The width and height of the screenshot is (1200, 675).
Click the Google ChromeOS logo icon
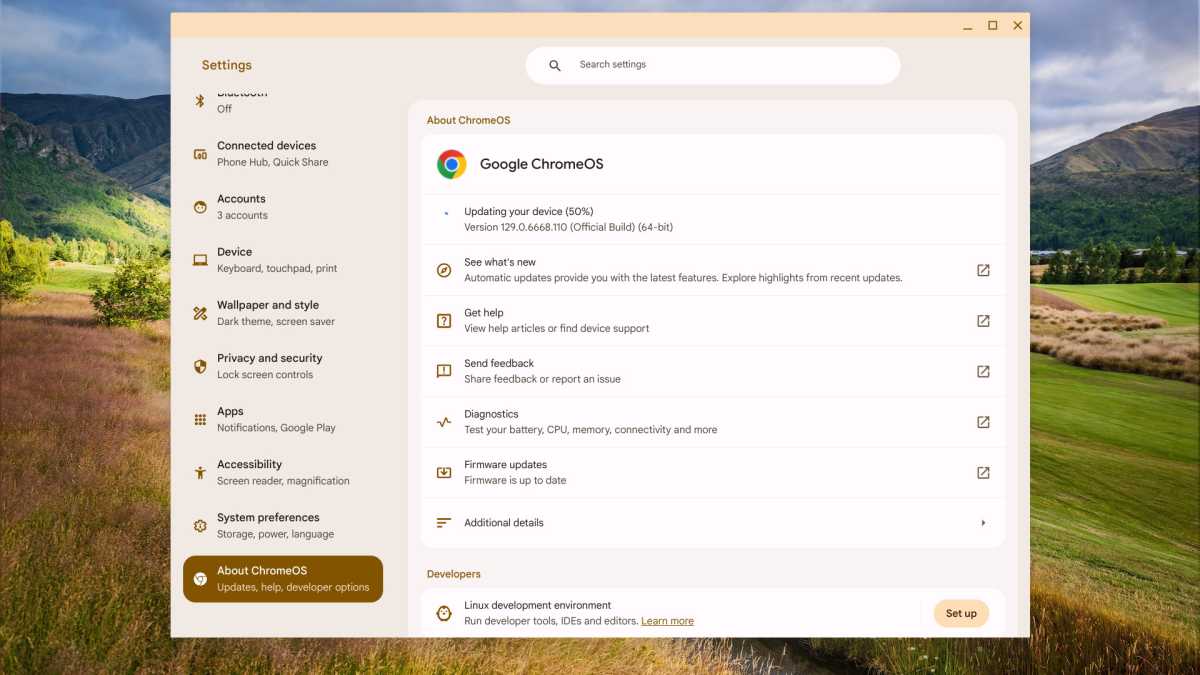pos(449,163)
